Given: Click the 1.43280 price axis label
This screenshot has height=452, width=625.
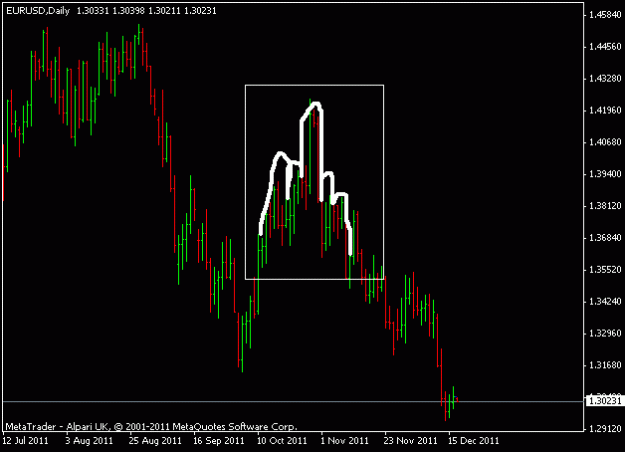Looking at the screenshot, I should [605, 79].
